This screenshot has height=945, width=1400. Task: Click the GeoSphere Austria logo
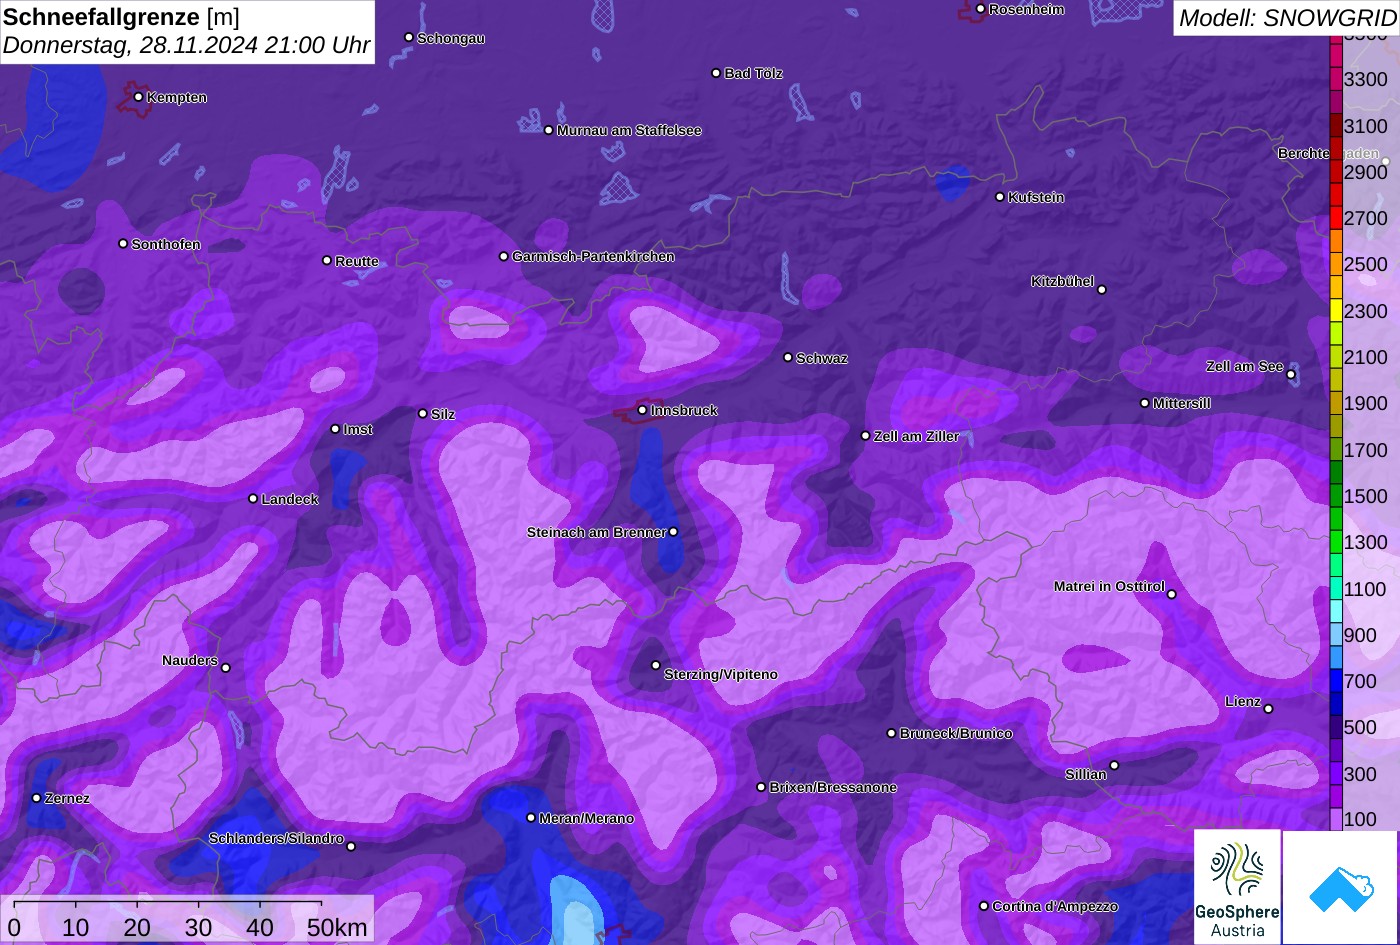coord(1237,887)
